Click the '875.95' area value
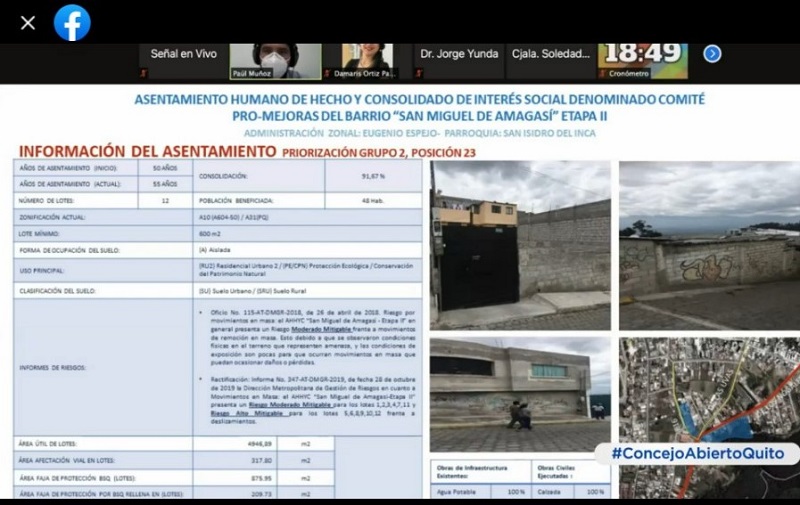Viewport: 800px width, 505px height. tap(261, 478)
